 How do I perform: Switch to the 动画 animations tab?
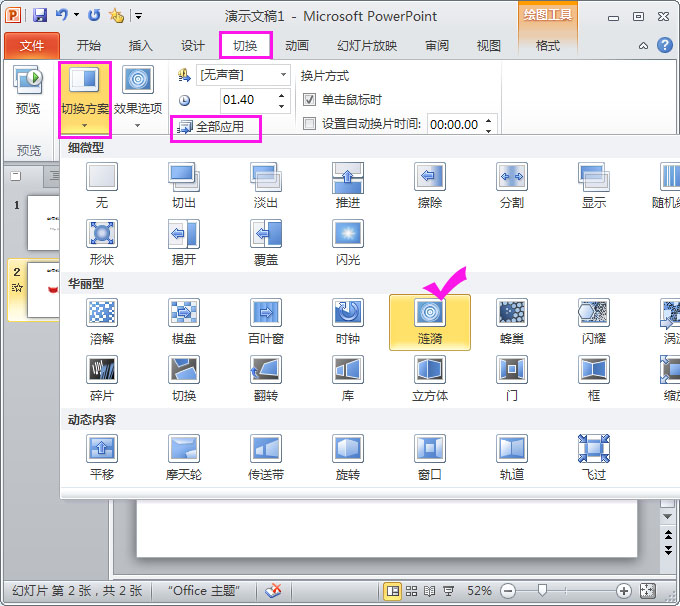click(297, 45)
